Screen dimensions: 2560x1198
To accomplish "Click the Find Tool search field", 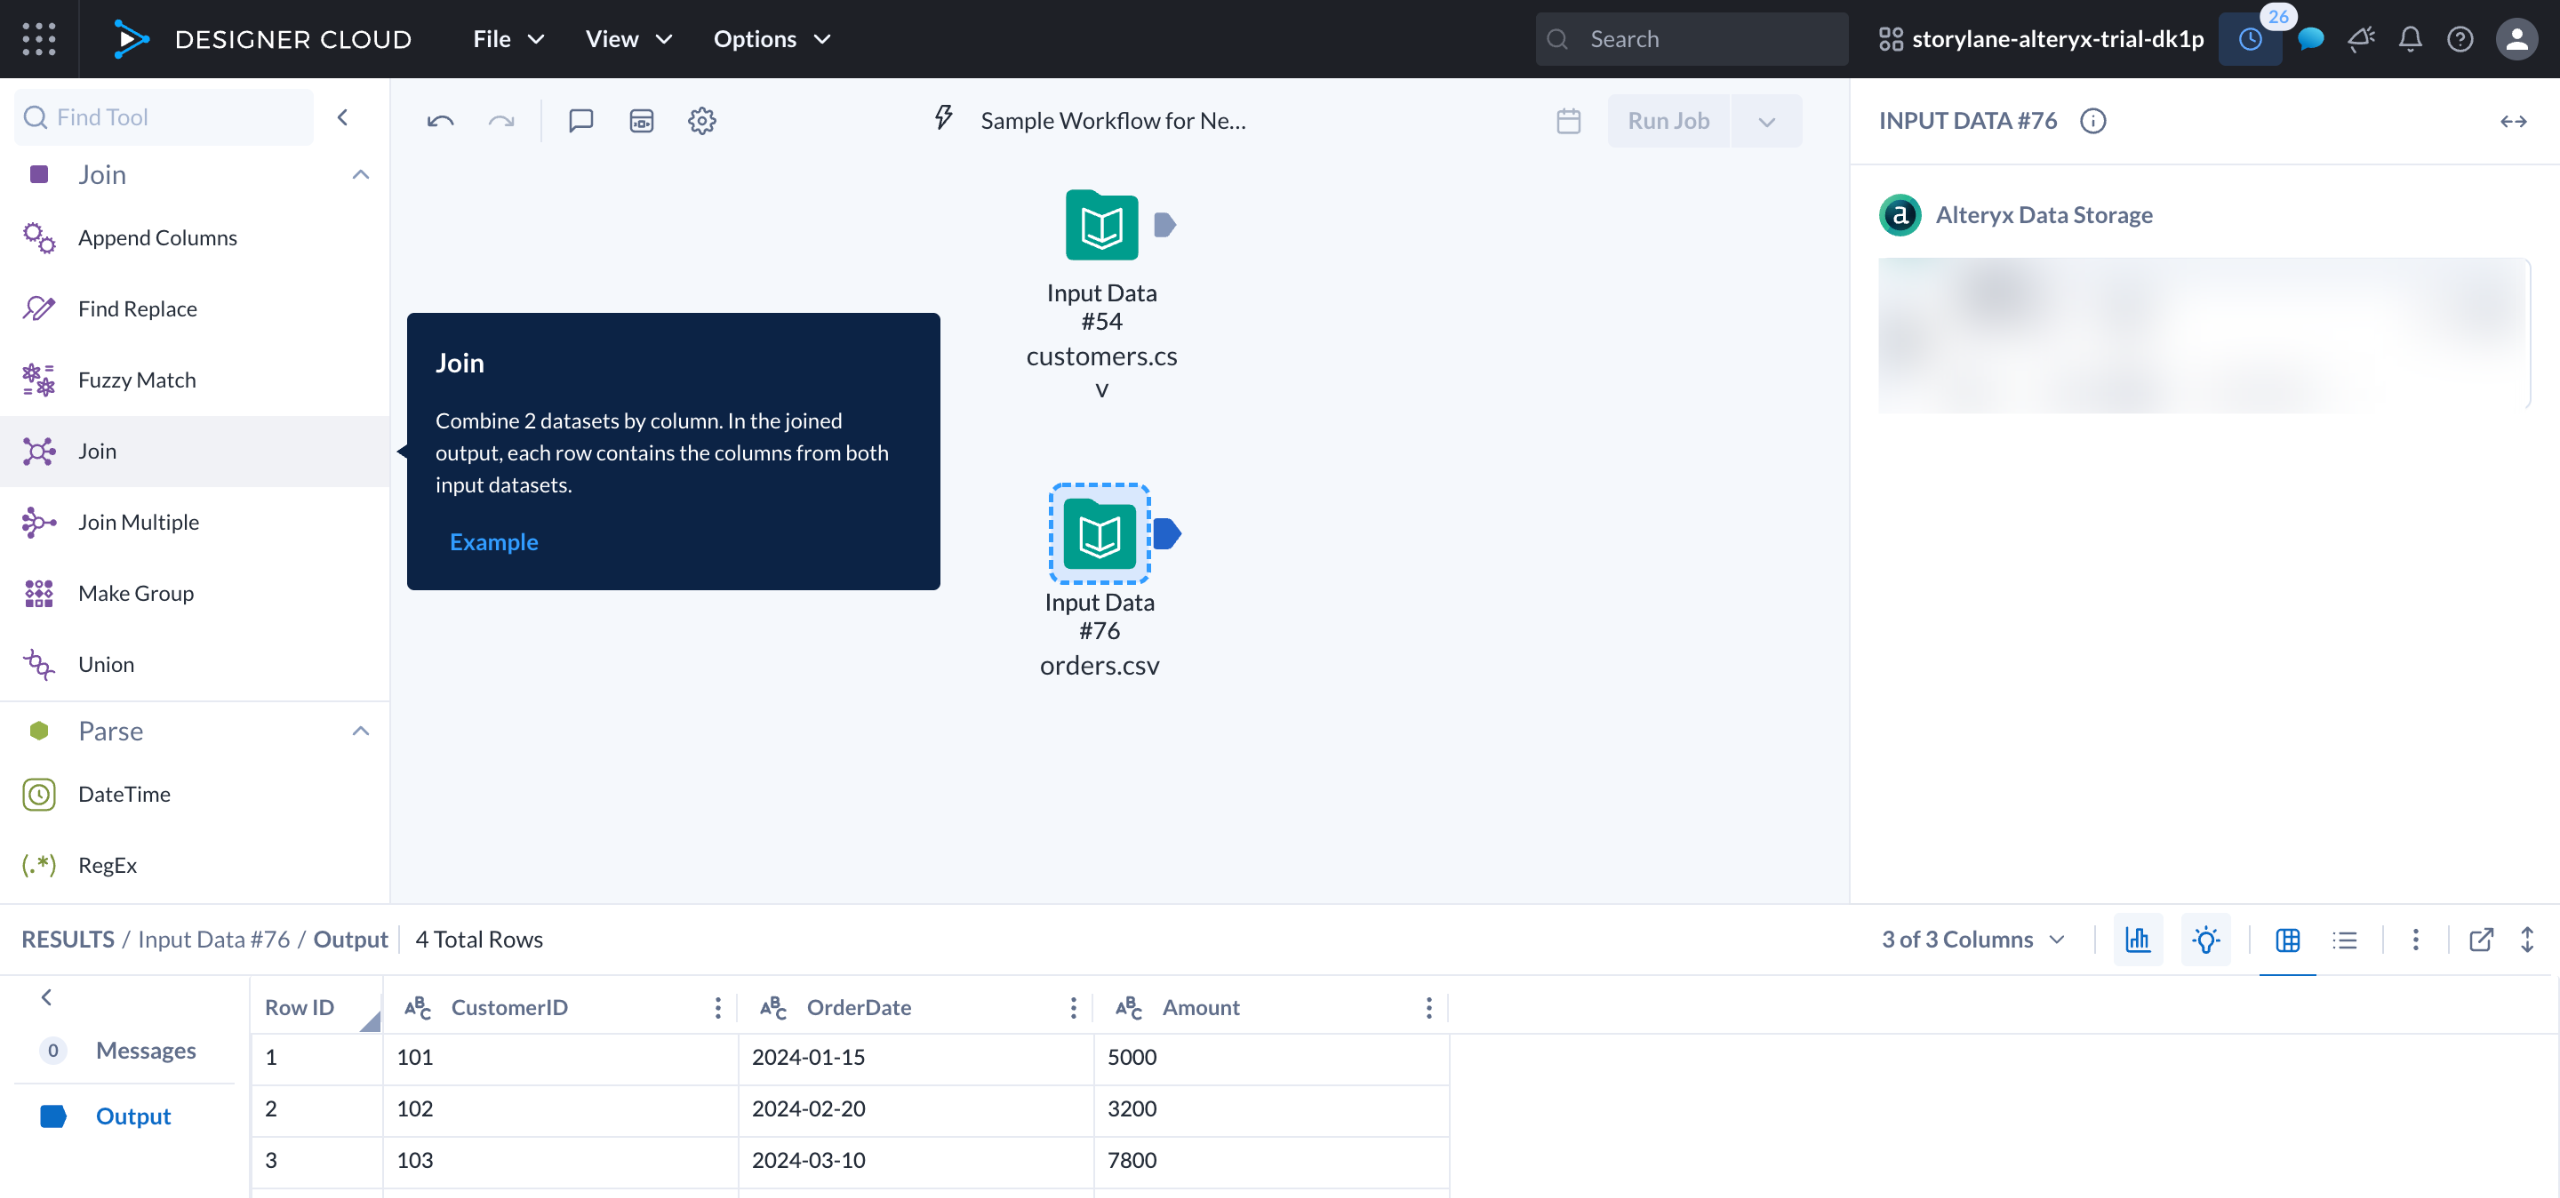I will coord(165,117).
